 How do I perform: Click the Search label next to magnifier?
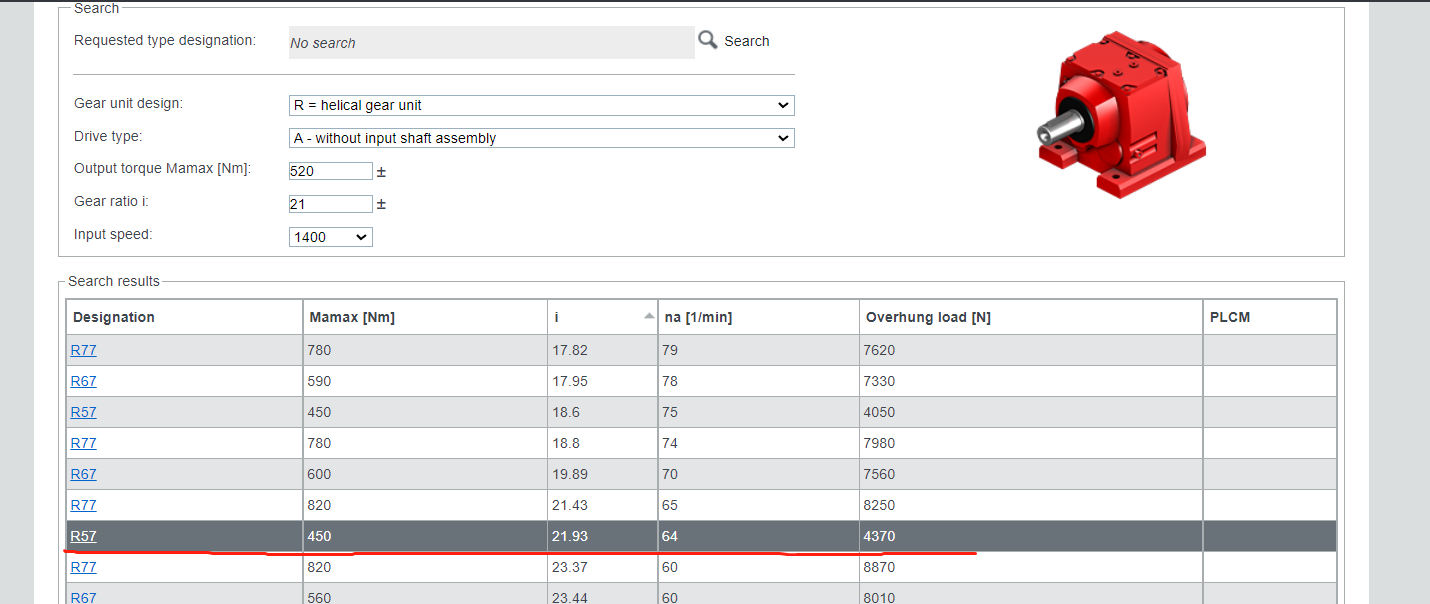[x=747, y=41]
